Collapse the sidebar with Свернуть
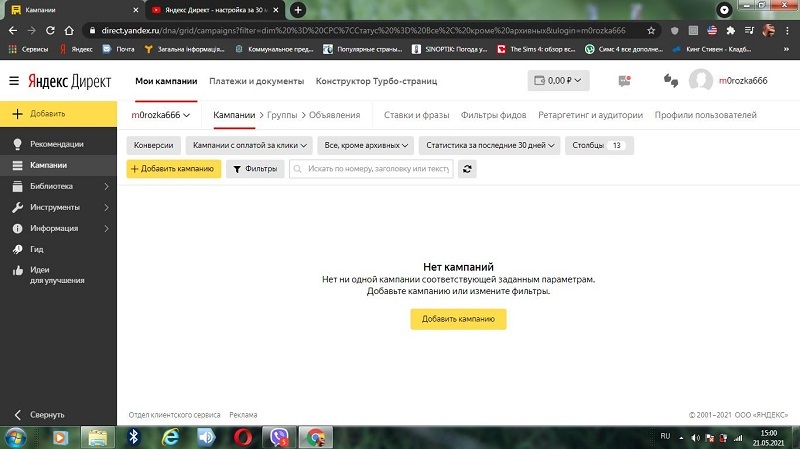The image size is (800, 449). tap(47, 414)
